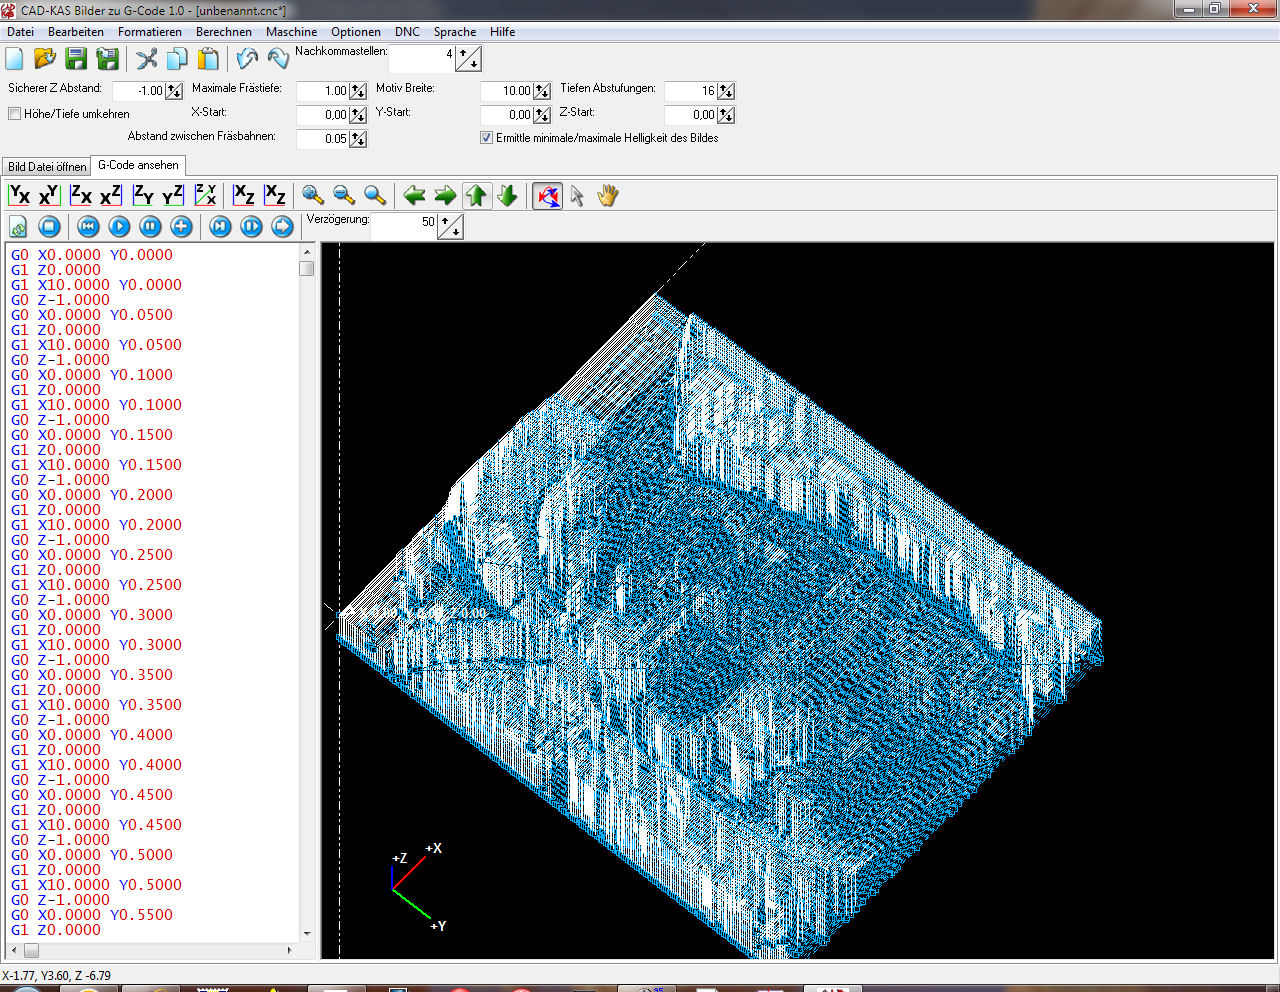Select the YX plane view icon
This screenshot has width=1280, height=992.
(19, 195)
